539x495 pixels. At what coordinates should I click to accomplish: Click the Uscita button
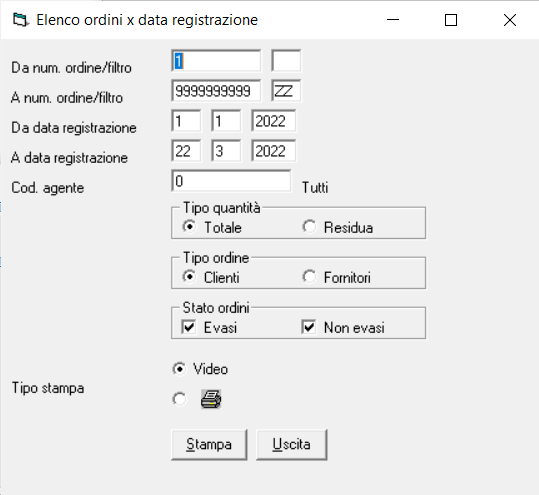tap(292, 444)
